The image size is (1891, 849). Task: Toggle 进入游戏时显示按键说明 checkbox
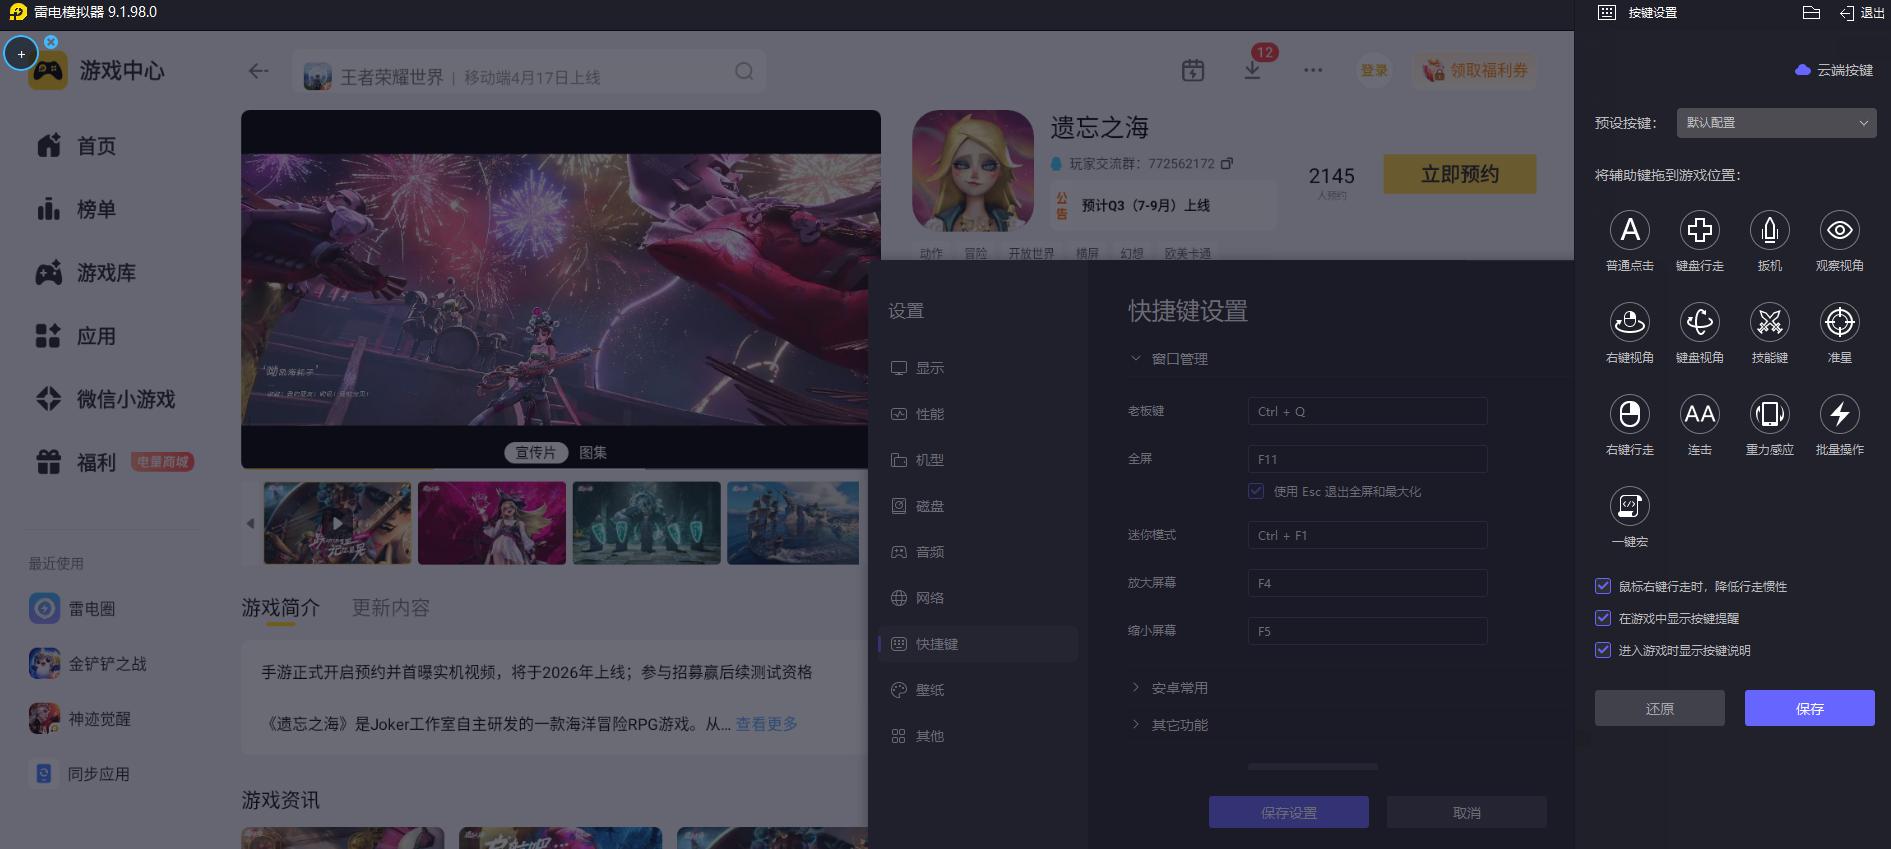pyautogui.click(x=1603, y=650)
